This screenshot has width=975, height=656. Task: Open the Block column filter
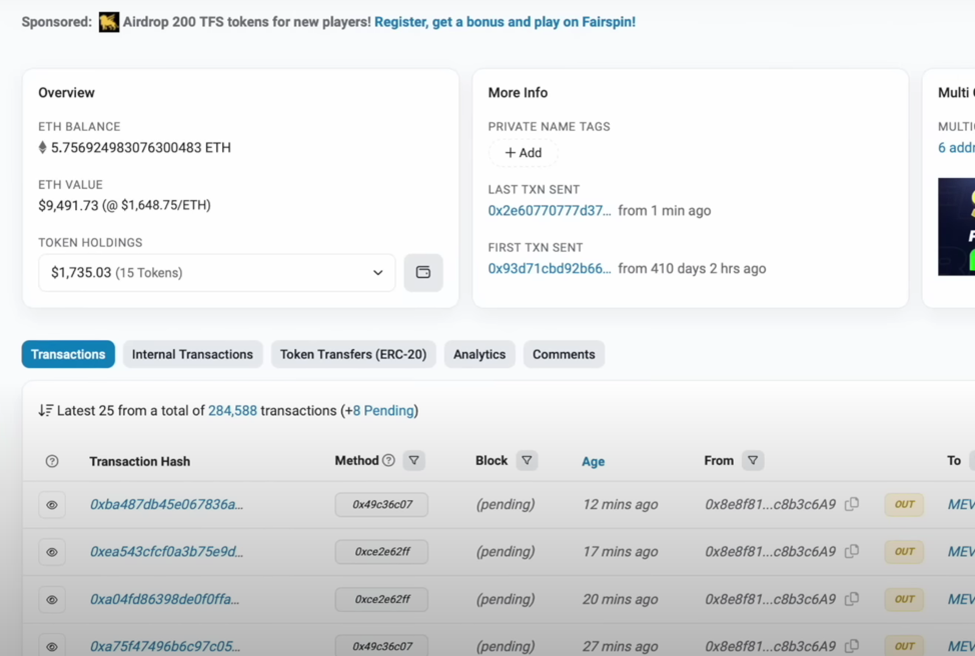pyautogui.click(x=527, y=461)
